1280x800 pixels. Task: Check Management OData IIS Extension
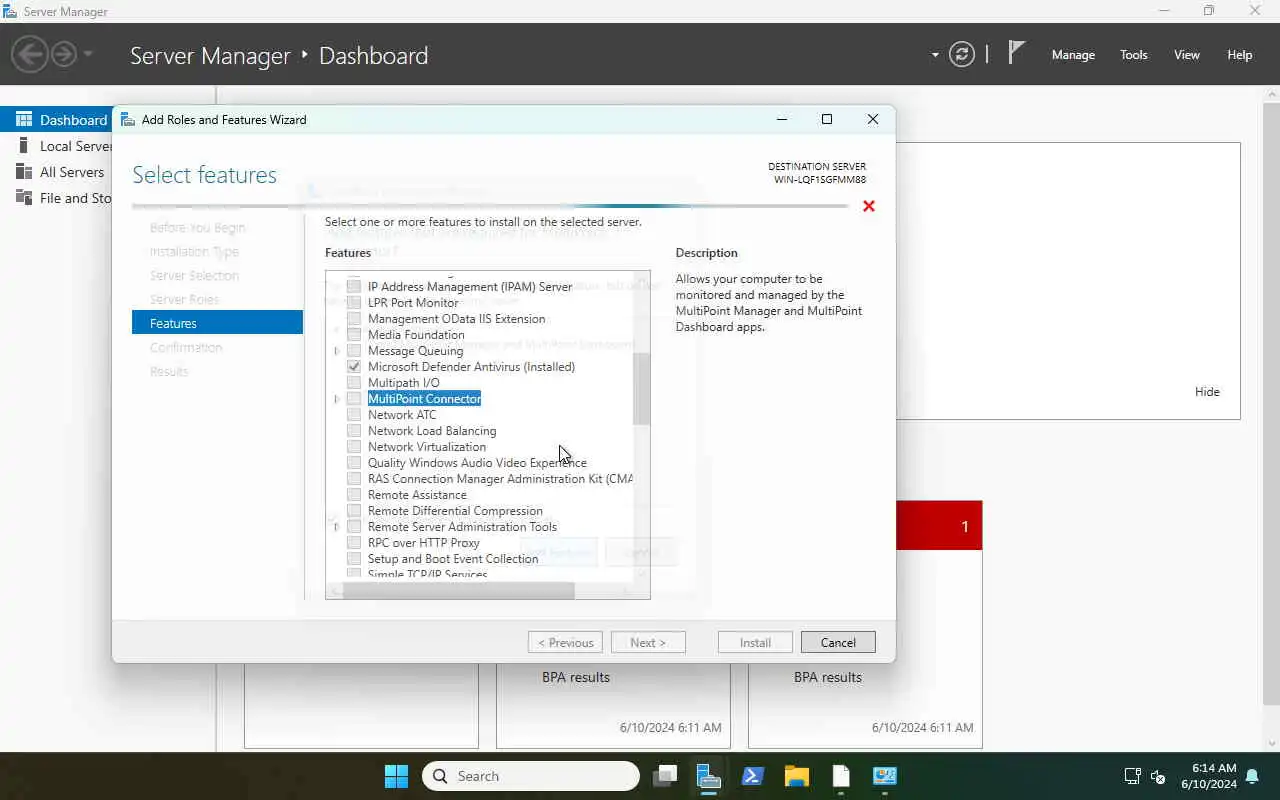click(x=354, y=319)
